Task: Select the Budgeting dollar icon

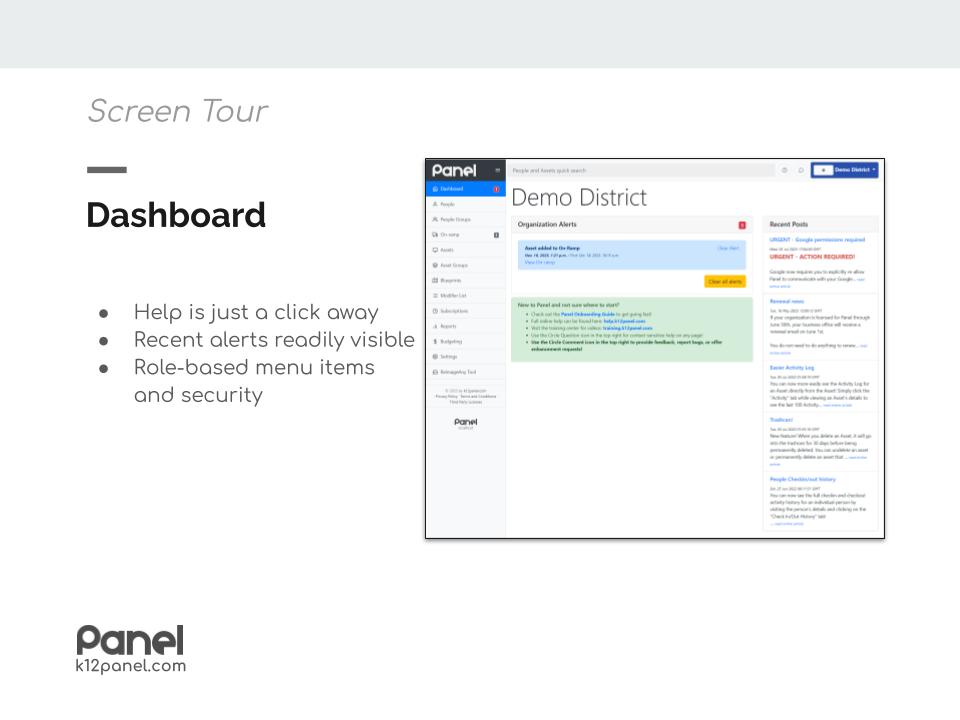Action: (435, 342)
